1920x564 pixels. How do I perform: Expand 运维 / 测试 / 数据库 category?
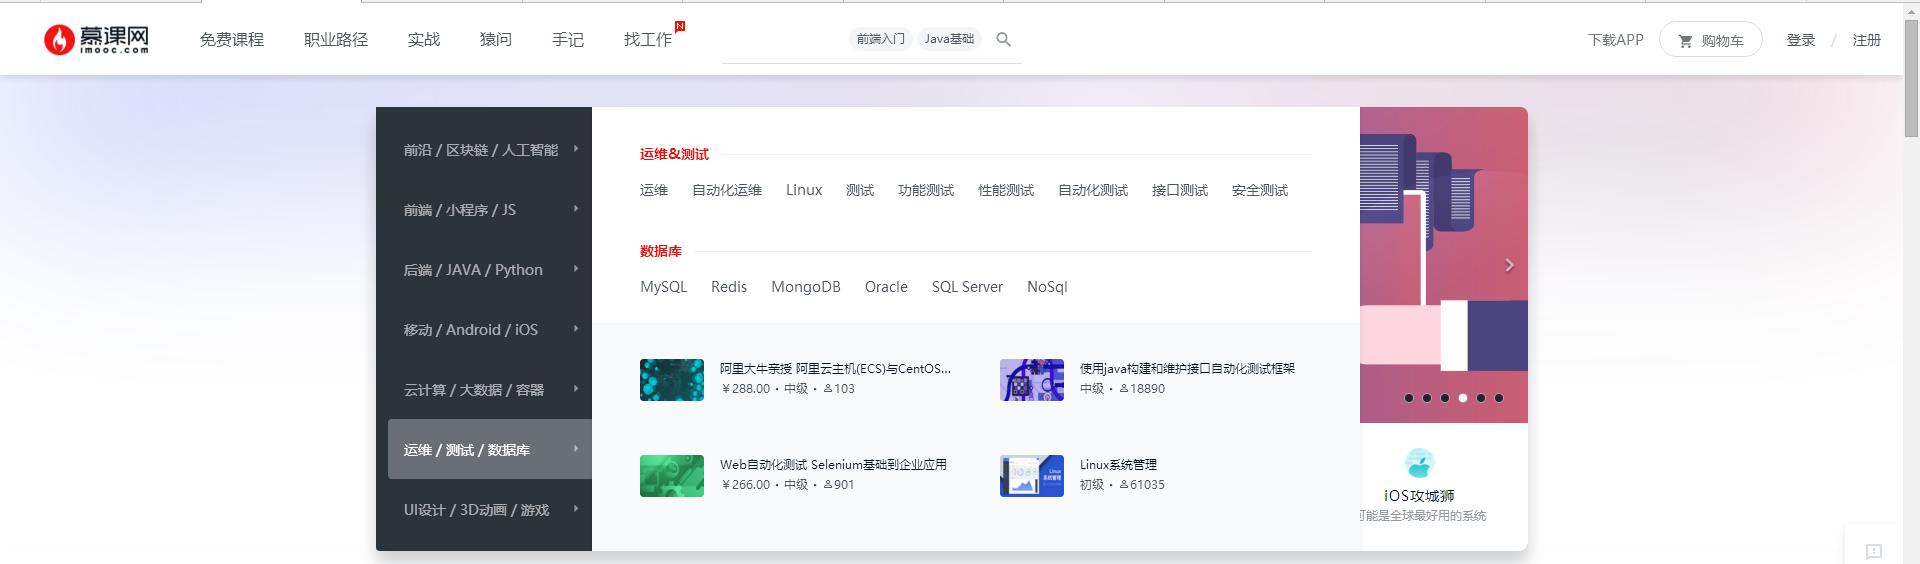[490, 450]
